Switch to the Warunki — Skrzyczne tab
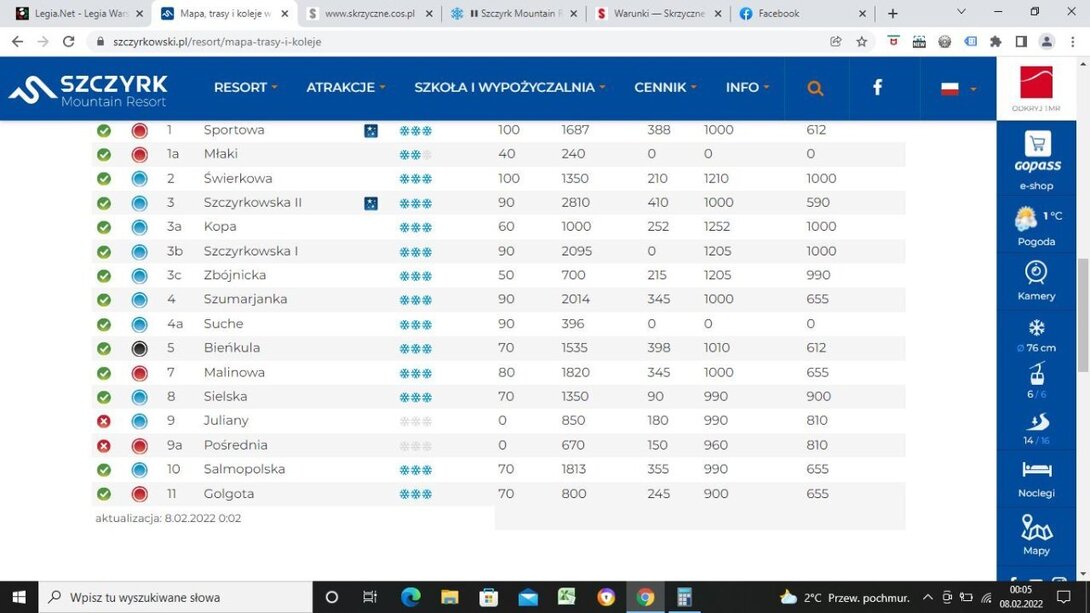 pyautogui.click(x=658, y=13)
